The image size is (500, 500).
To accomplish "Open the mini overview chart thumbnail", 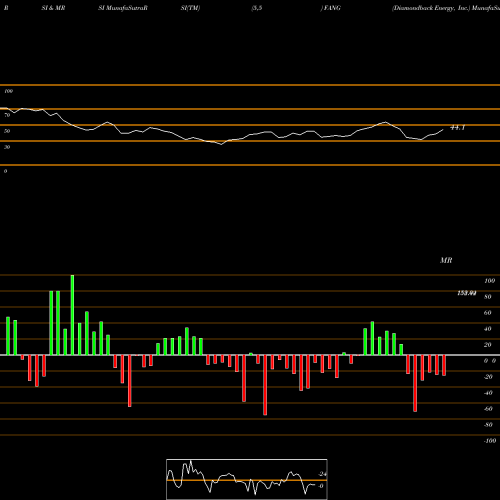I will click(247, 479).
